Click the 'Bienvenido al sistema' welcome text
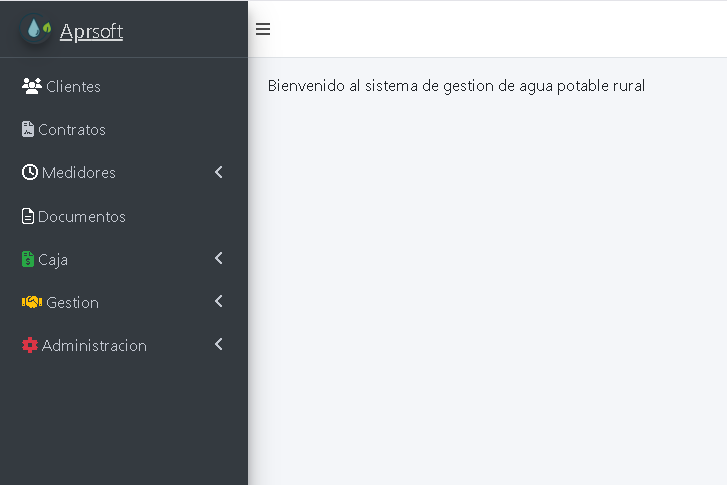This screenshot has width=727, height=485. [456, 86]
